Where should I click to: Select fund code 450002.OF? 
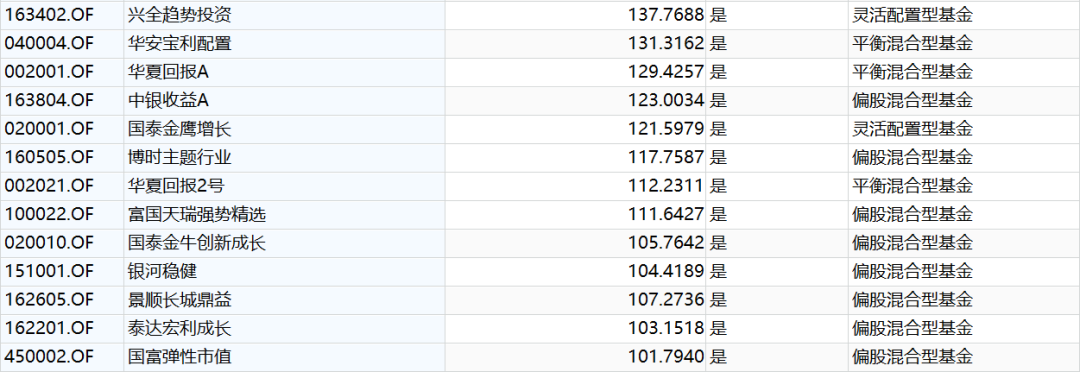tap(49, 357)
